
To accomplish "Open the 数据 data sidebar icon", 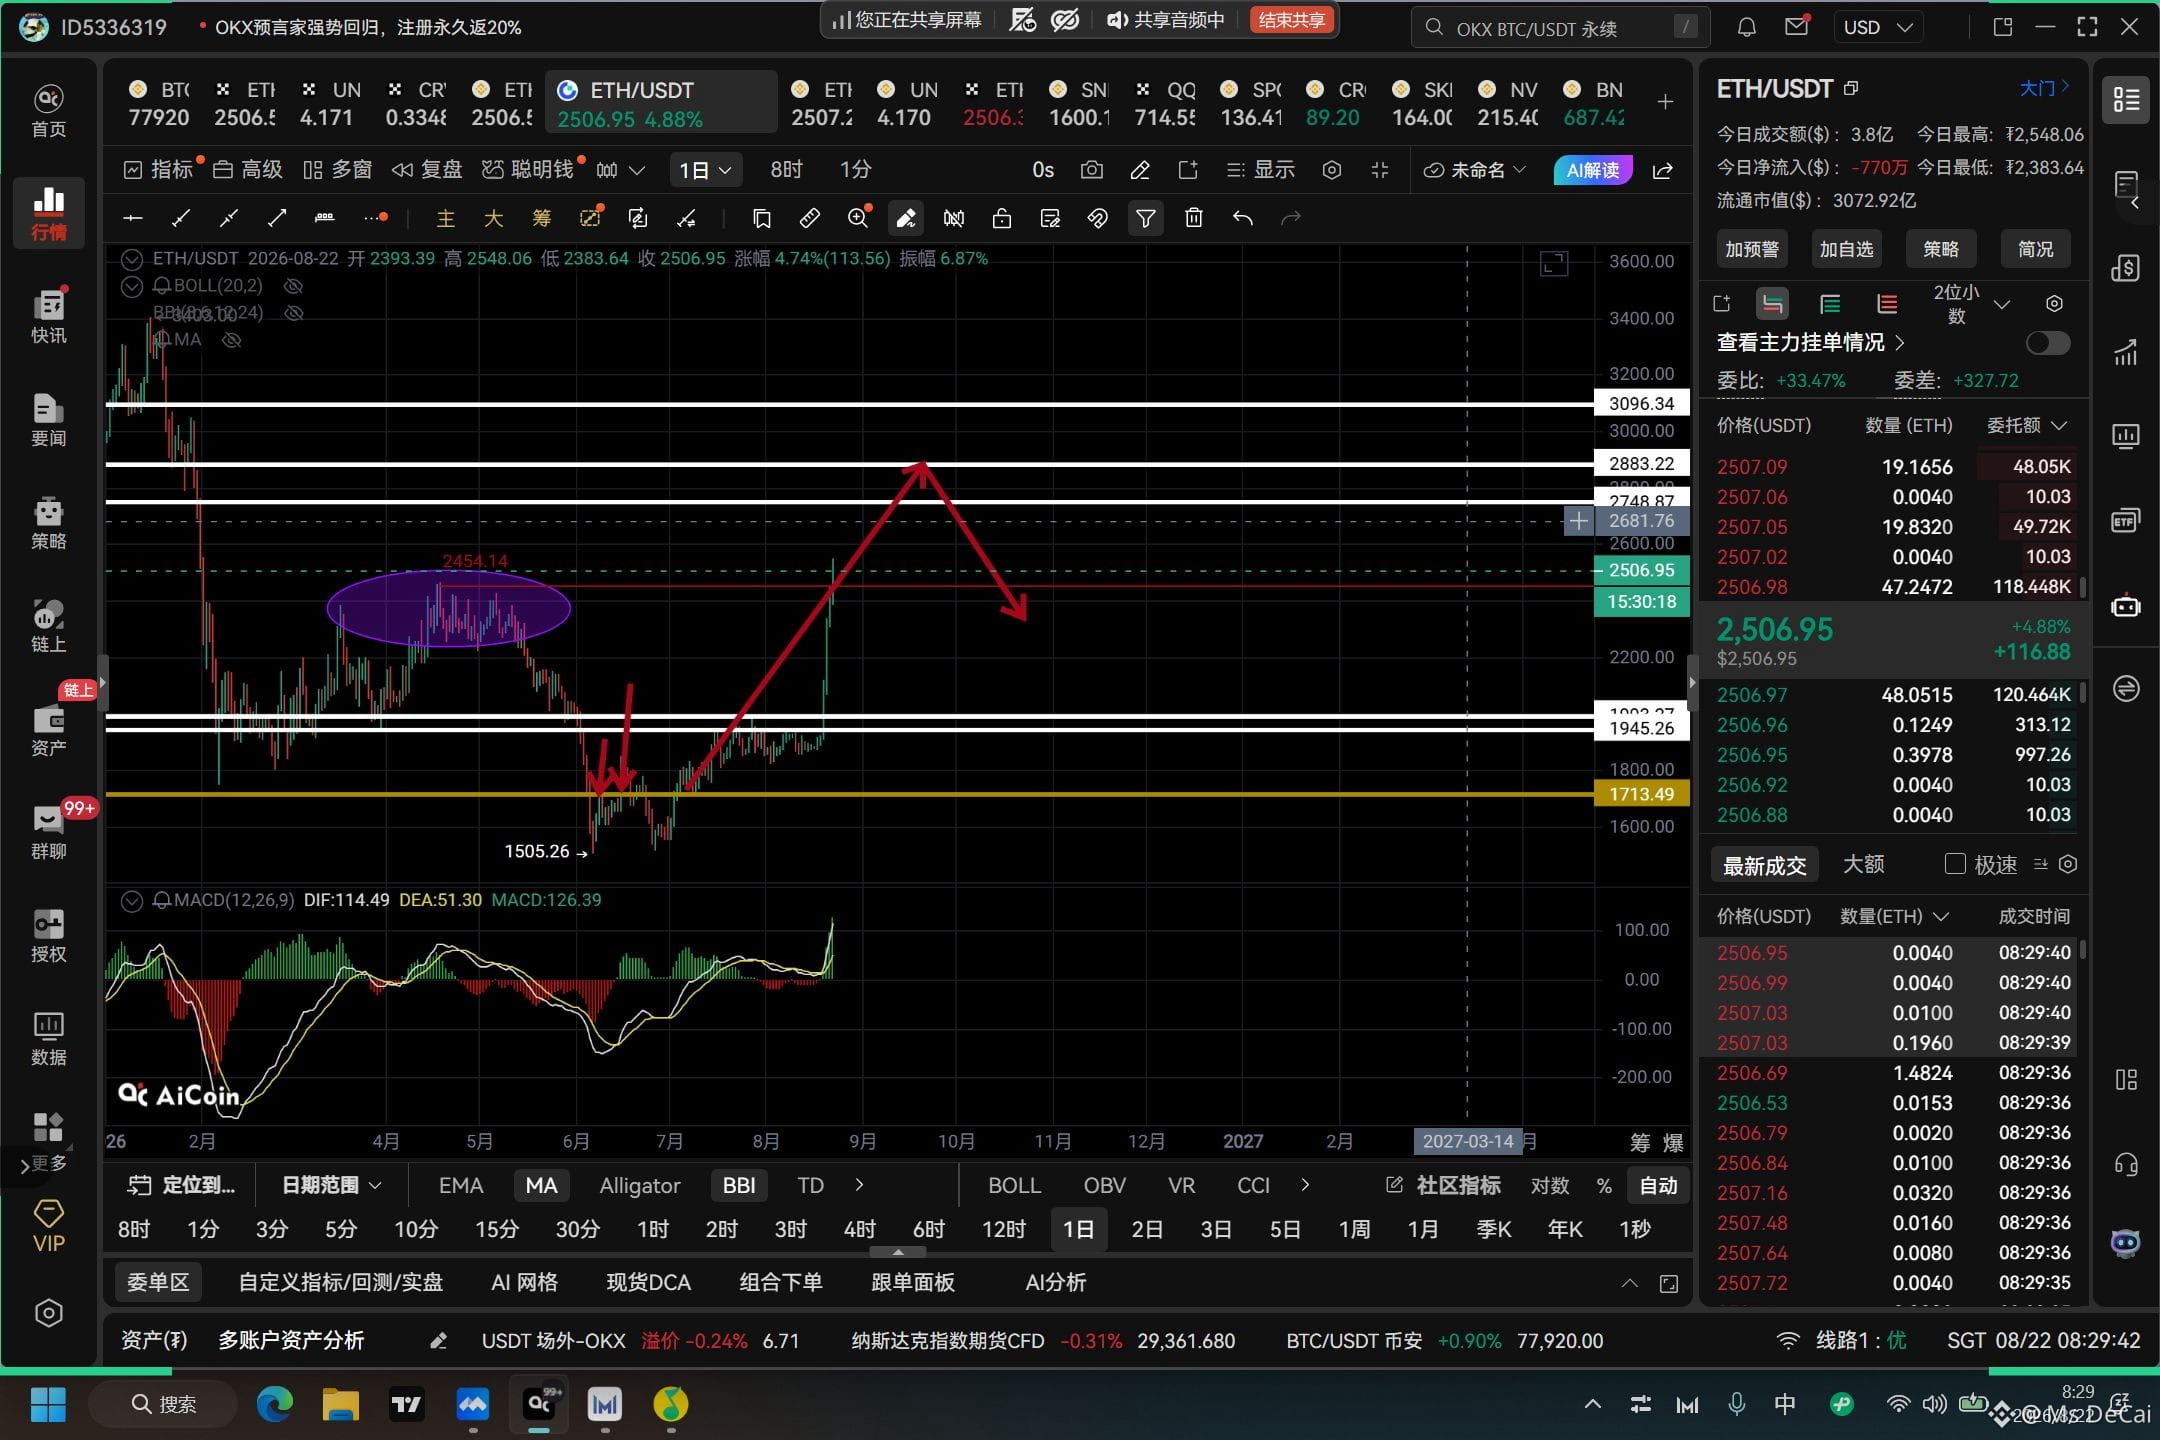I will coord(48,1039).
